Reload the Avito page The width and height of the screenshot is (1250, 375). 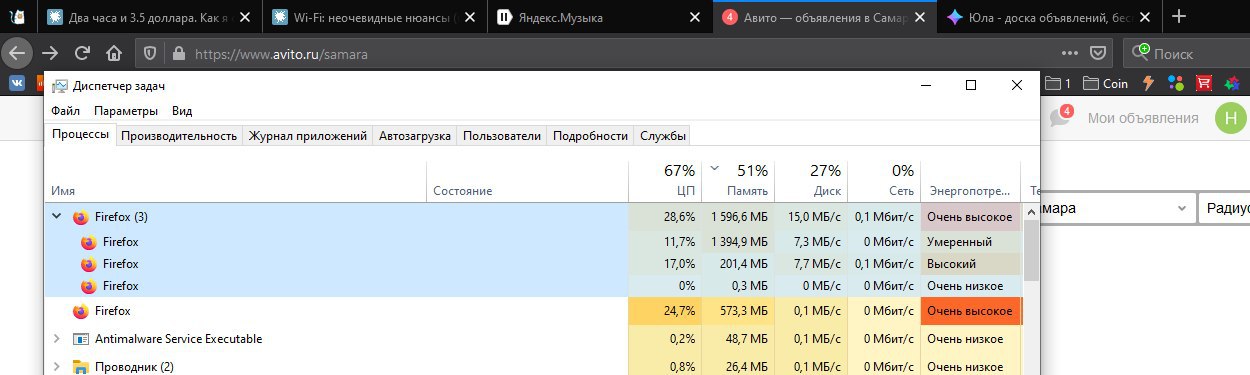click(x=82, y=53)
